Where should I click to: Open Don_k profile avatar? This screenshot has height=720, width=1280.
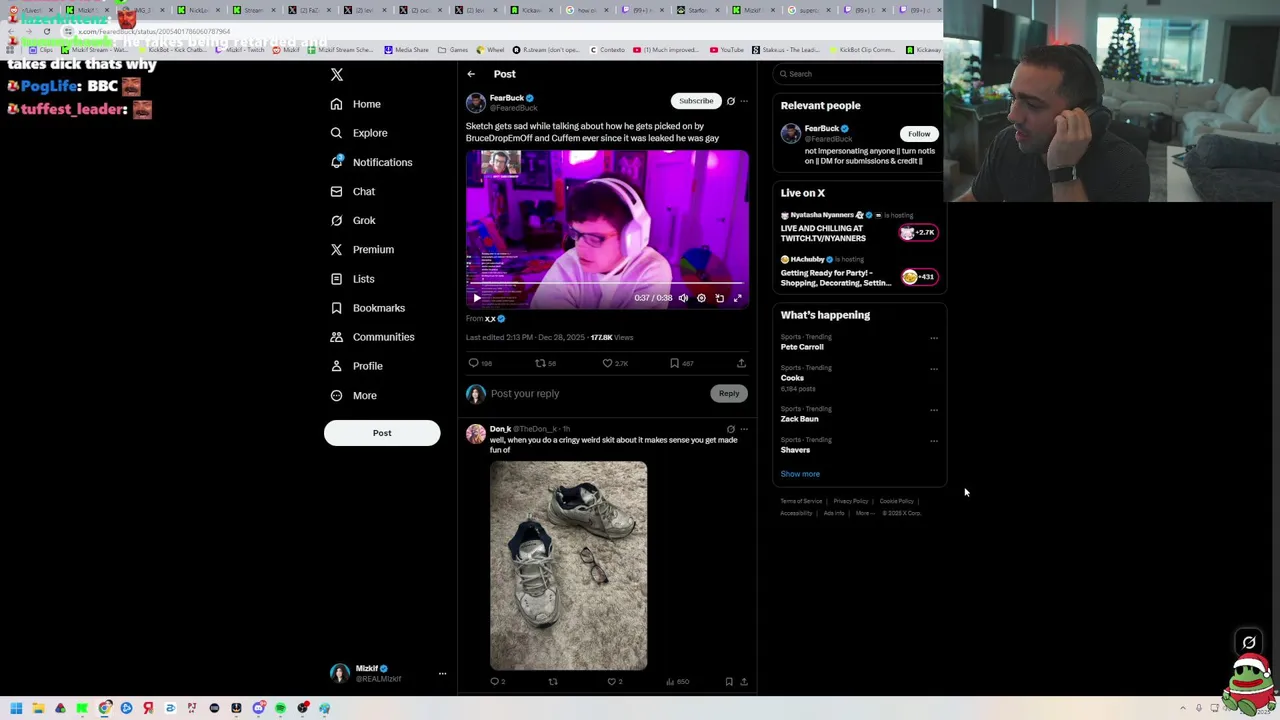(x=476, y=434)
